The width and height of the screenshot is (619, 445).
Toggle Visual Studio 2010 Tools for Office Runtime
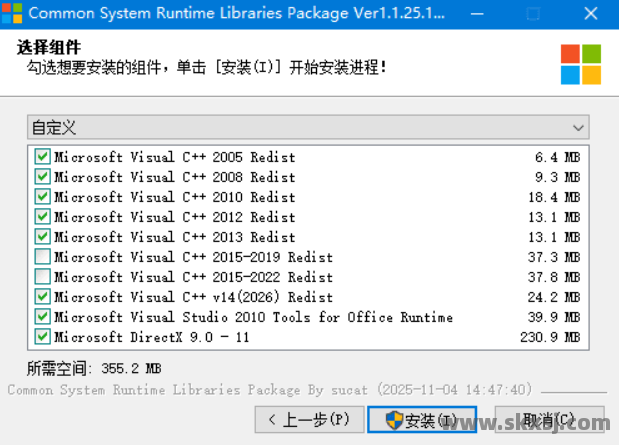[x=42, y=317]
